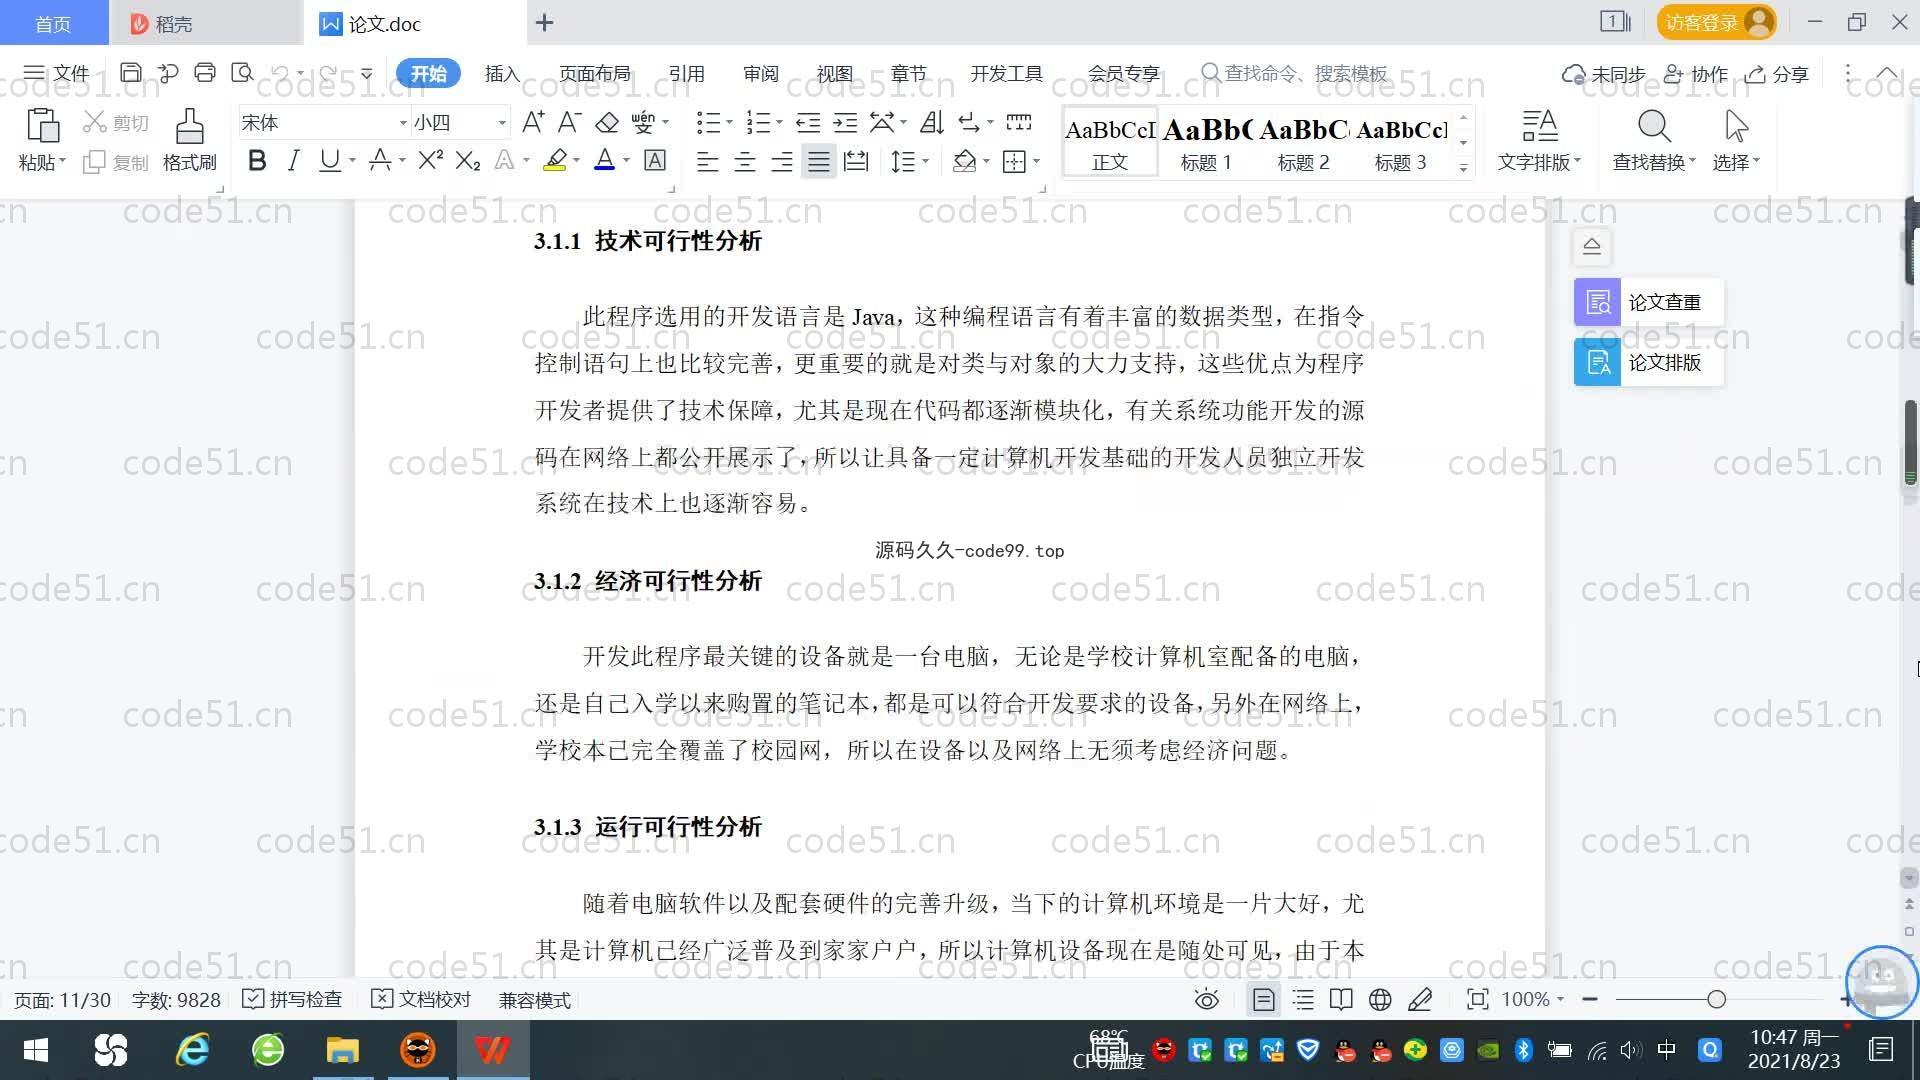Toggle italic formatting
1920x1080 pixels.
[x=293, y=160]
